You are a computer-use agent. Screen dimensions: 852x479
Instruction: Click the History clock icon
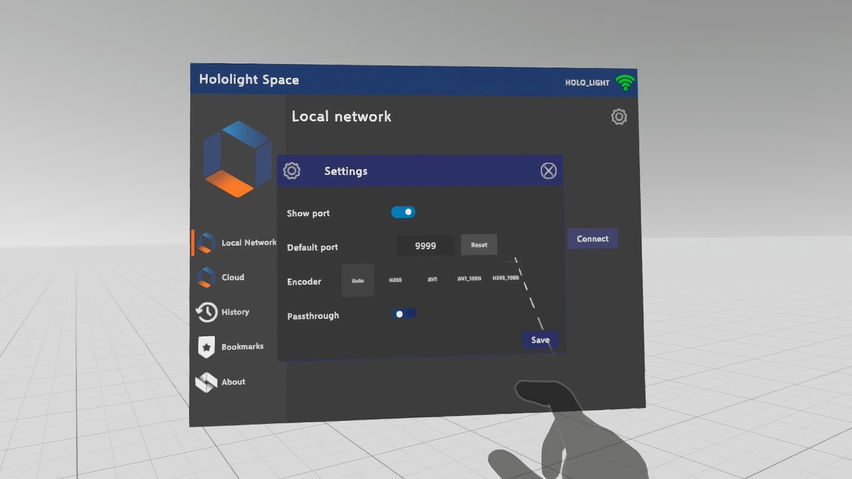[206, 312]
